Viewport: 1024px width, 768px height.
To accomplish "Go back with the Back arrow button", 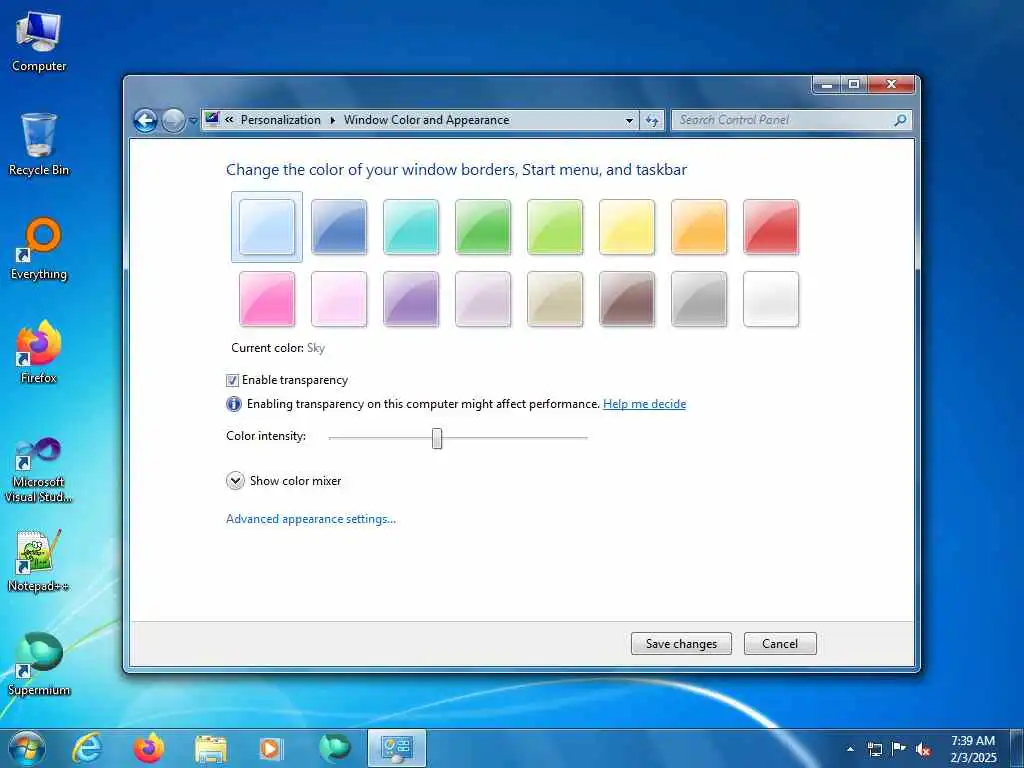I will [x=146, y=120].
